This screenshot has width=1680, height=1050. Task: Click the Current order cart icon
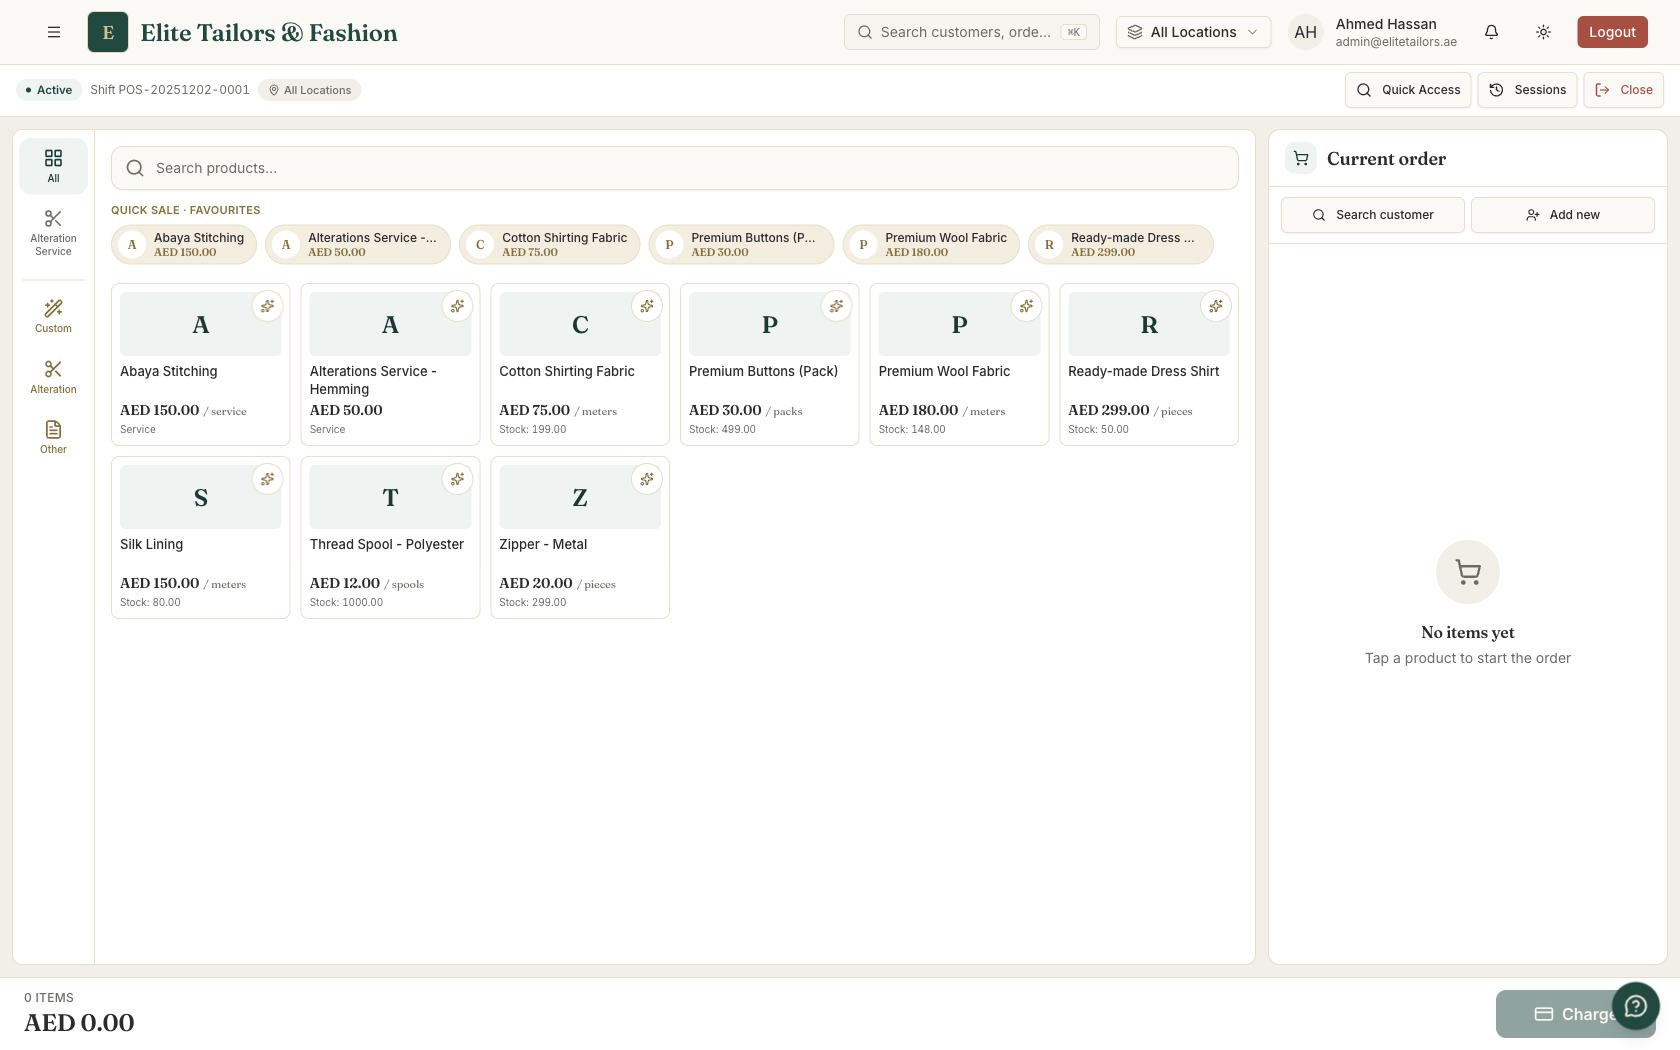tap(1301, 158)
